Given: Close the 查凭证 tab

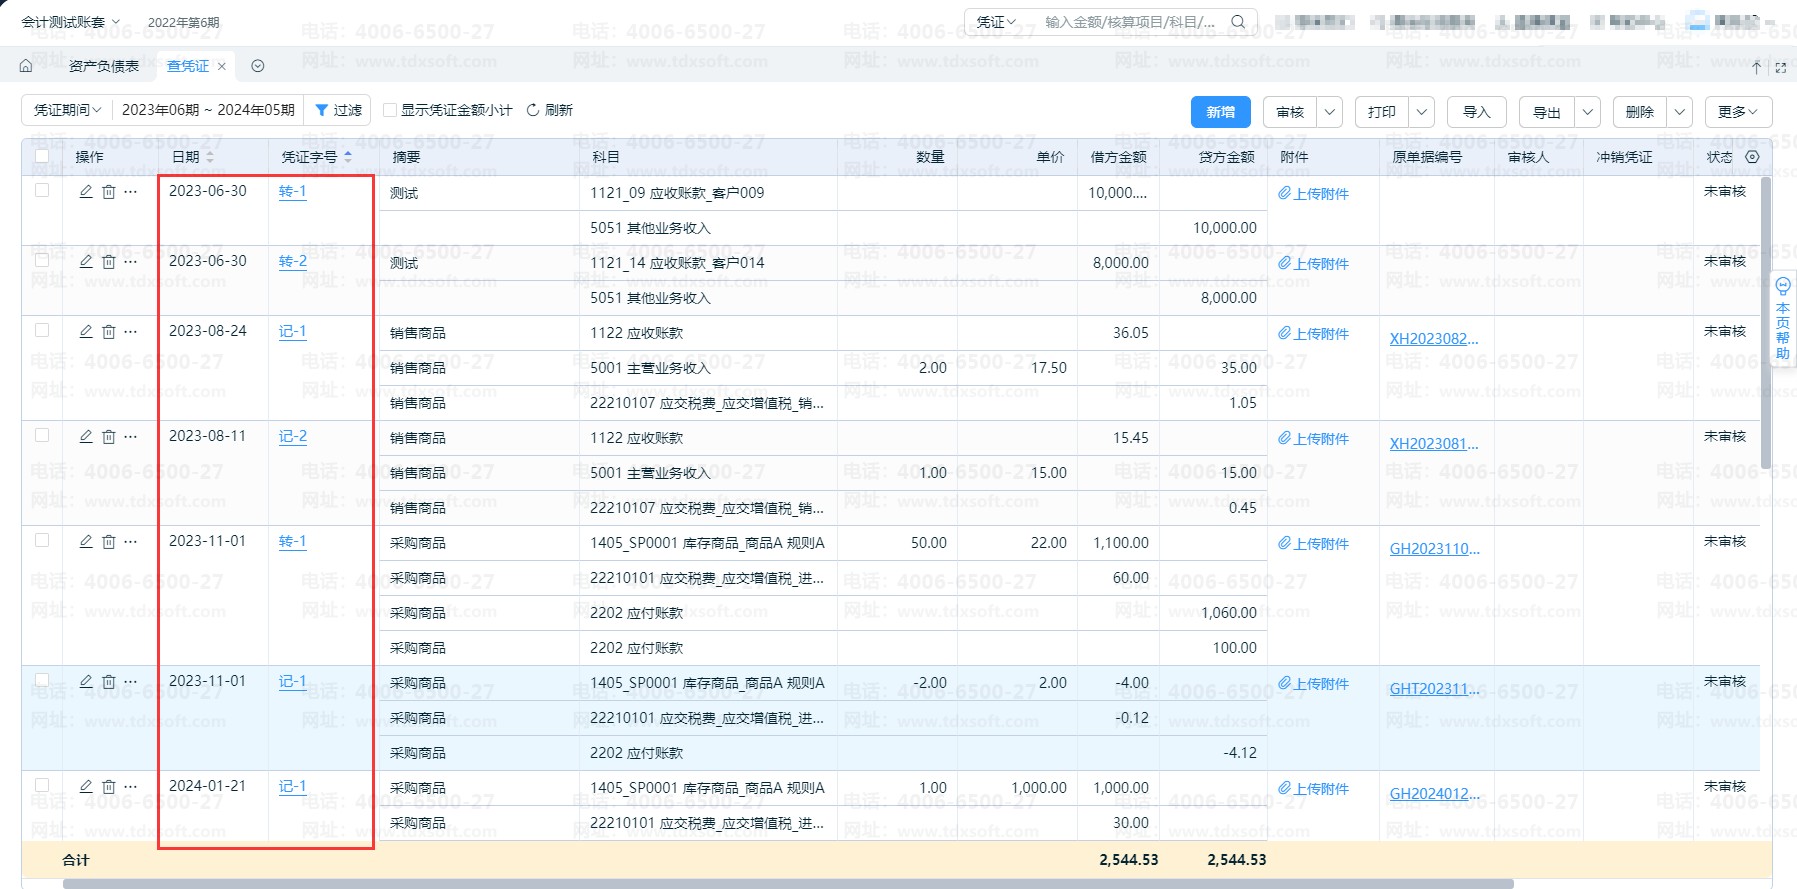Looking at the screenshot, I should 222,66.
